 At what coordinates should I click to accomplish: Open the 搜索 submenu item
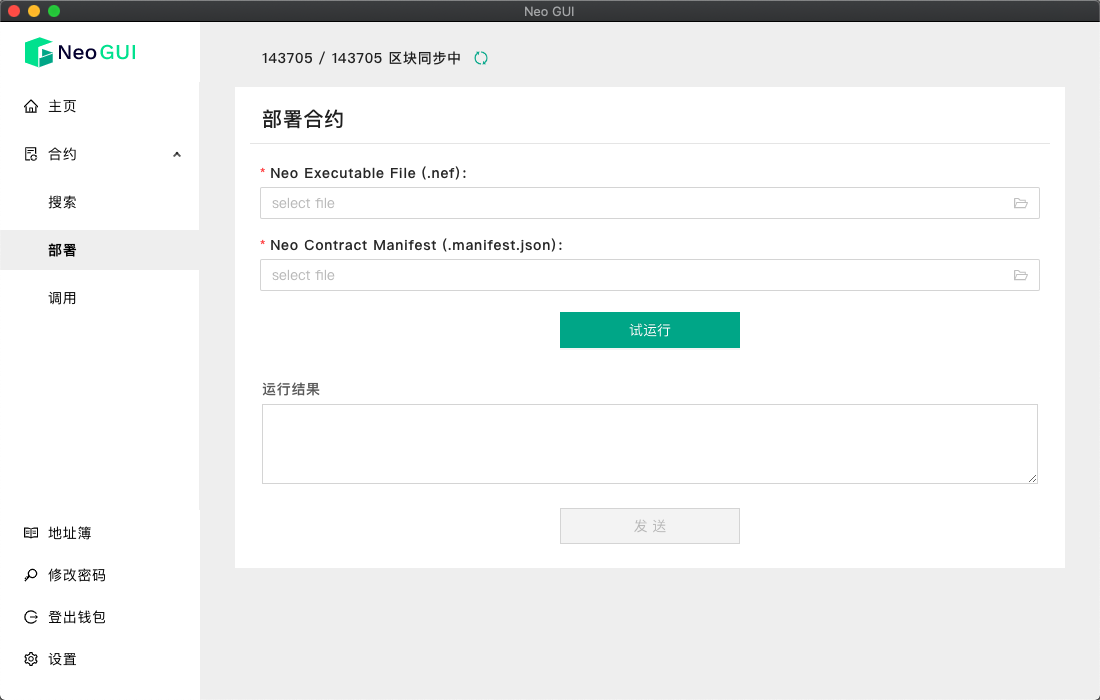coord(62,202)
